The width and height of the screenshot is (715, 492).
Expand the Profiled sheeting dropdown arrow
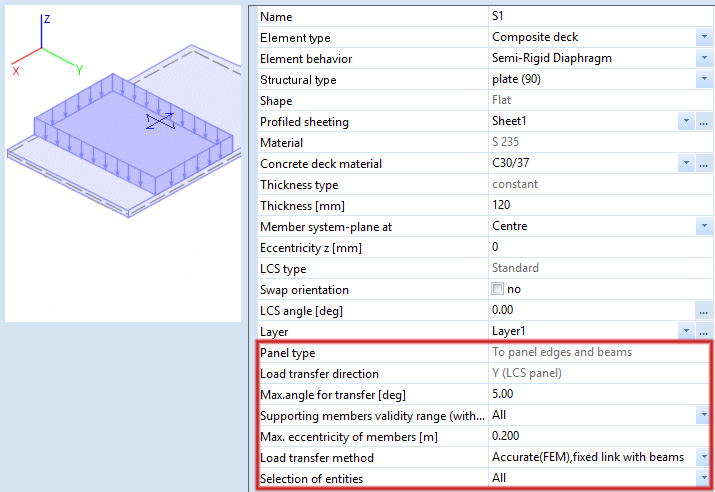(x=686, y=121)
